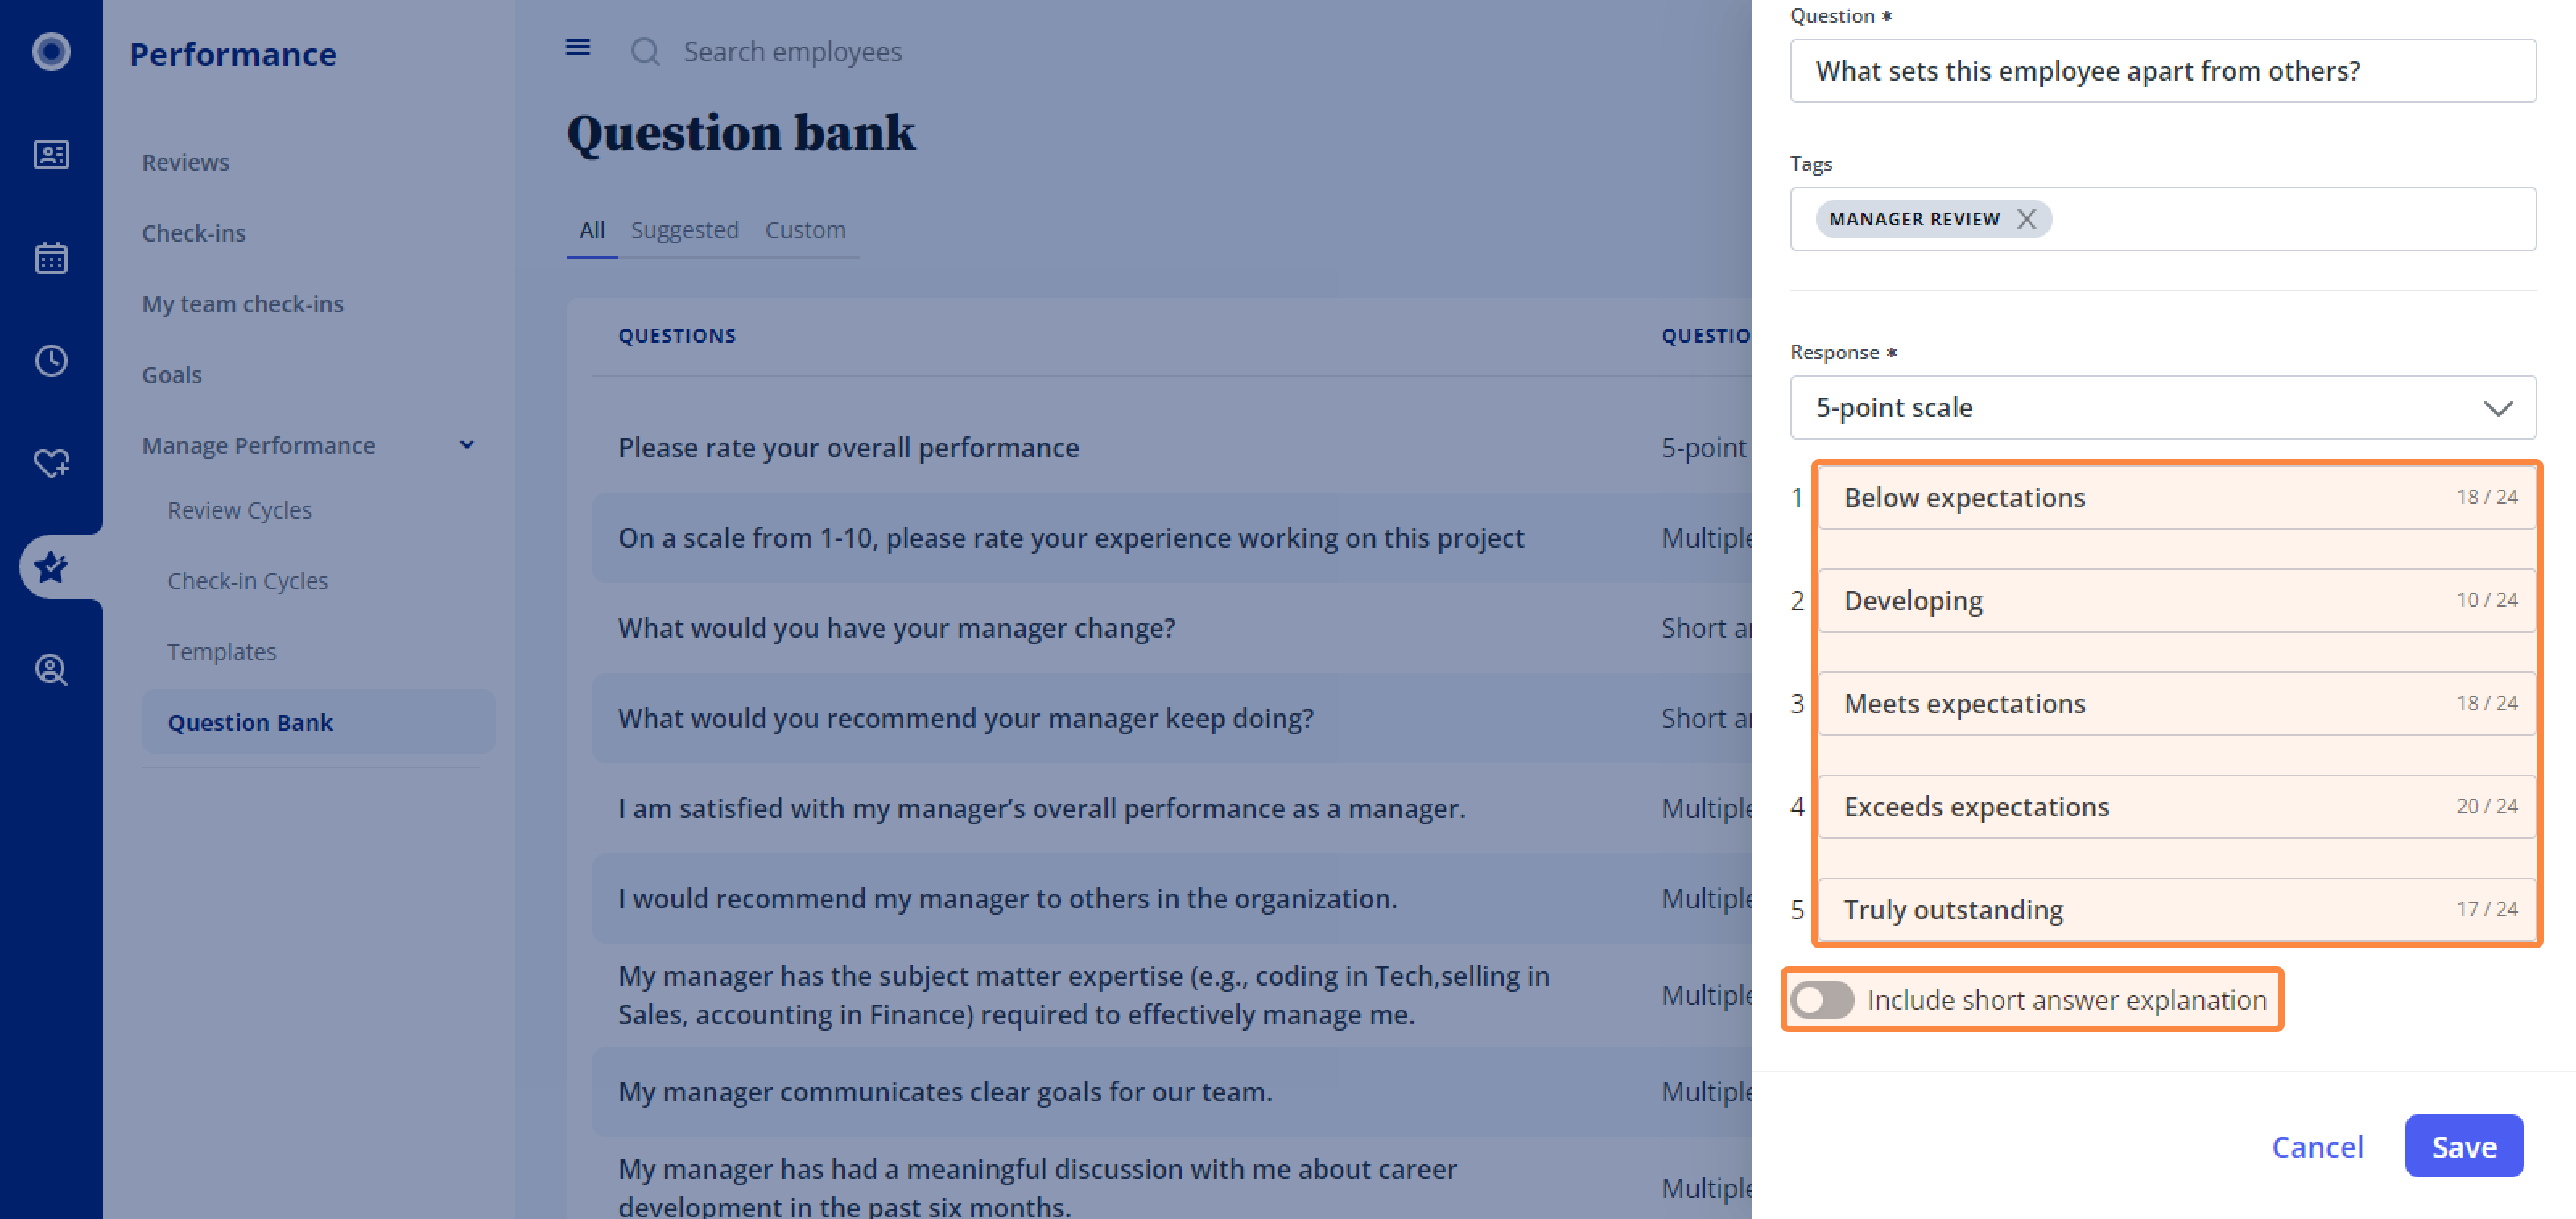Viewport: 2576px width, 1219px height.
Task: Open the person search recruiting icon
Action: (x=51, y=669)
